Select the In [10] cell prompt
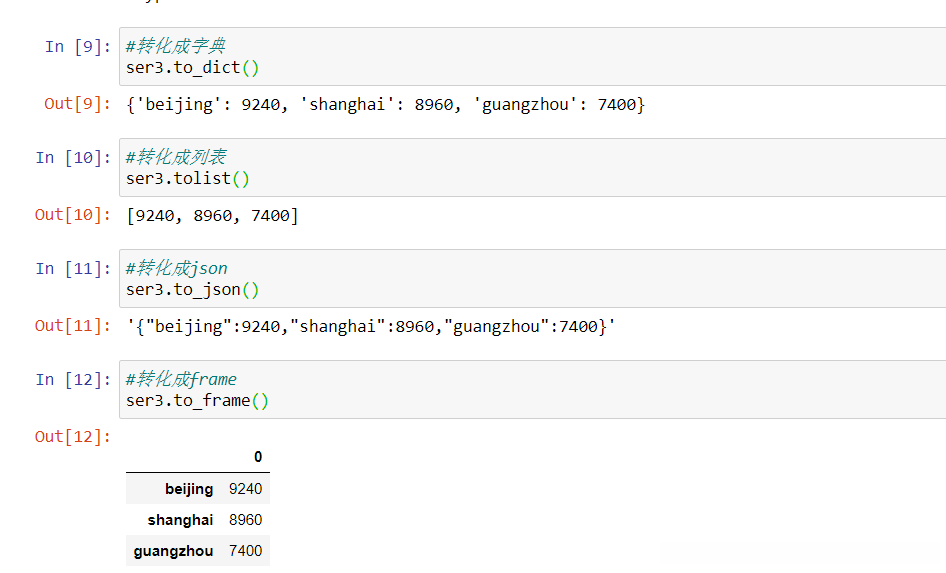This screenshot has height=573, width=946. click(69, 157)
